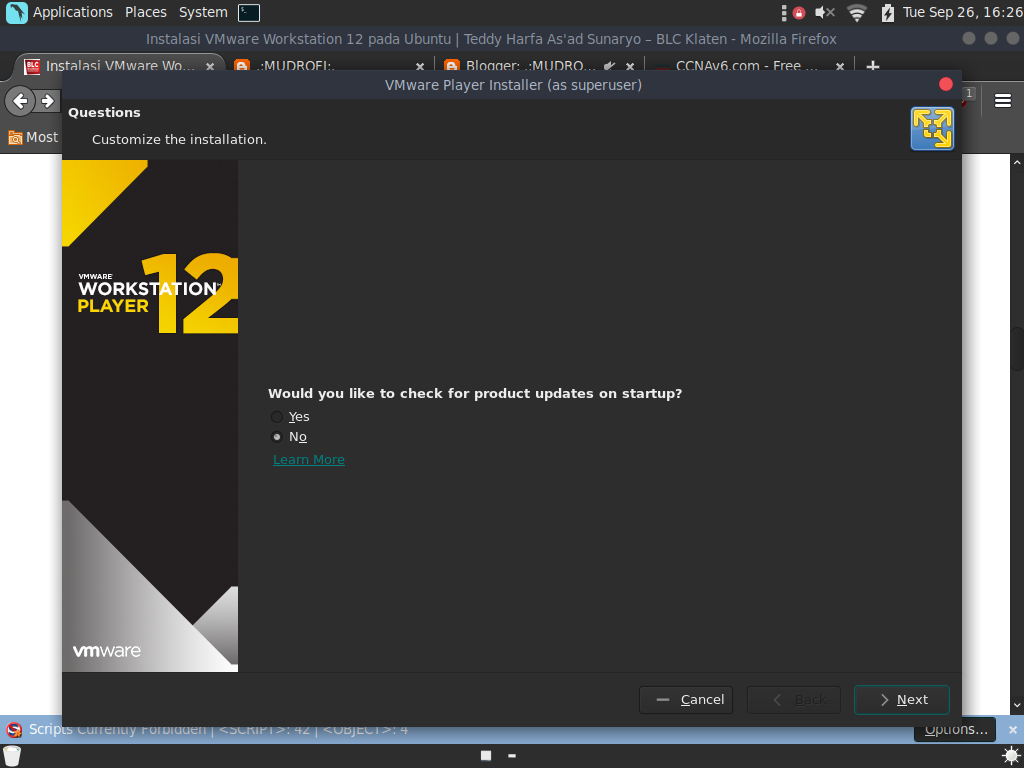Close the CCNAv6.com tab

[x=840, y=66]
